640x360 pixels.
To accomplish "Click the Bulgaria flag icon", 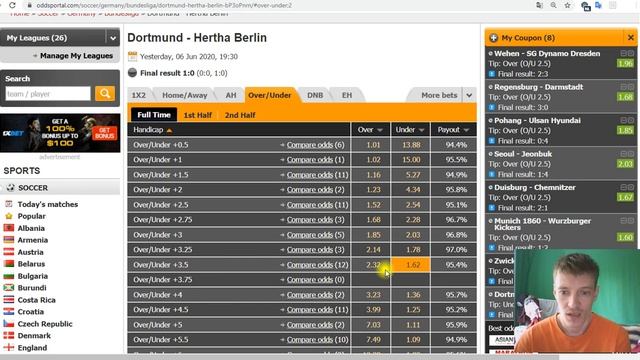I will pyautogui.click(x=9, y=276).
